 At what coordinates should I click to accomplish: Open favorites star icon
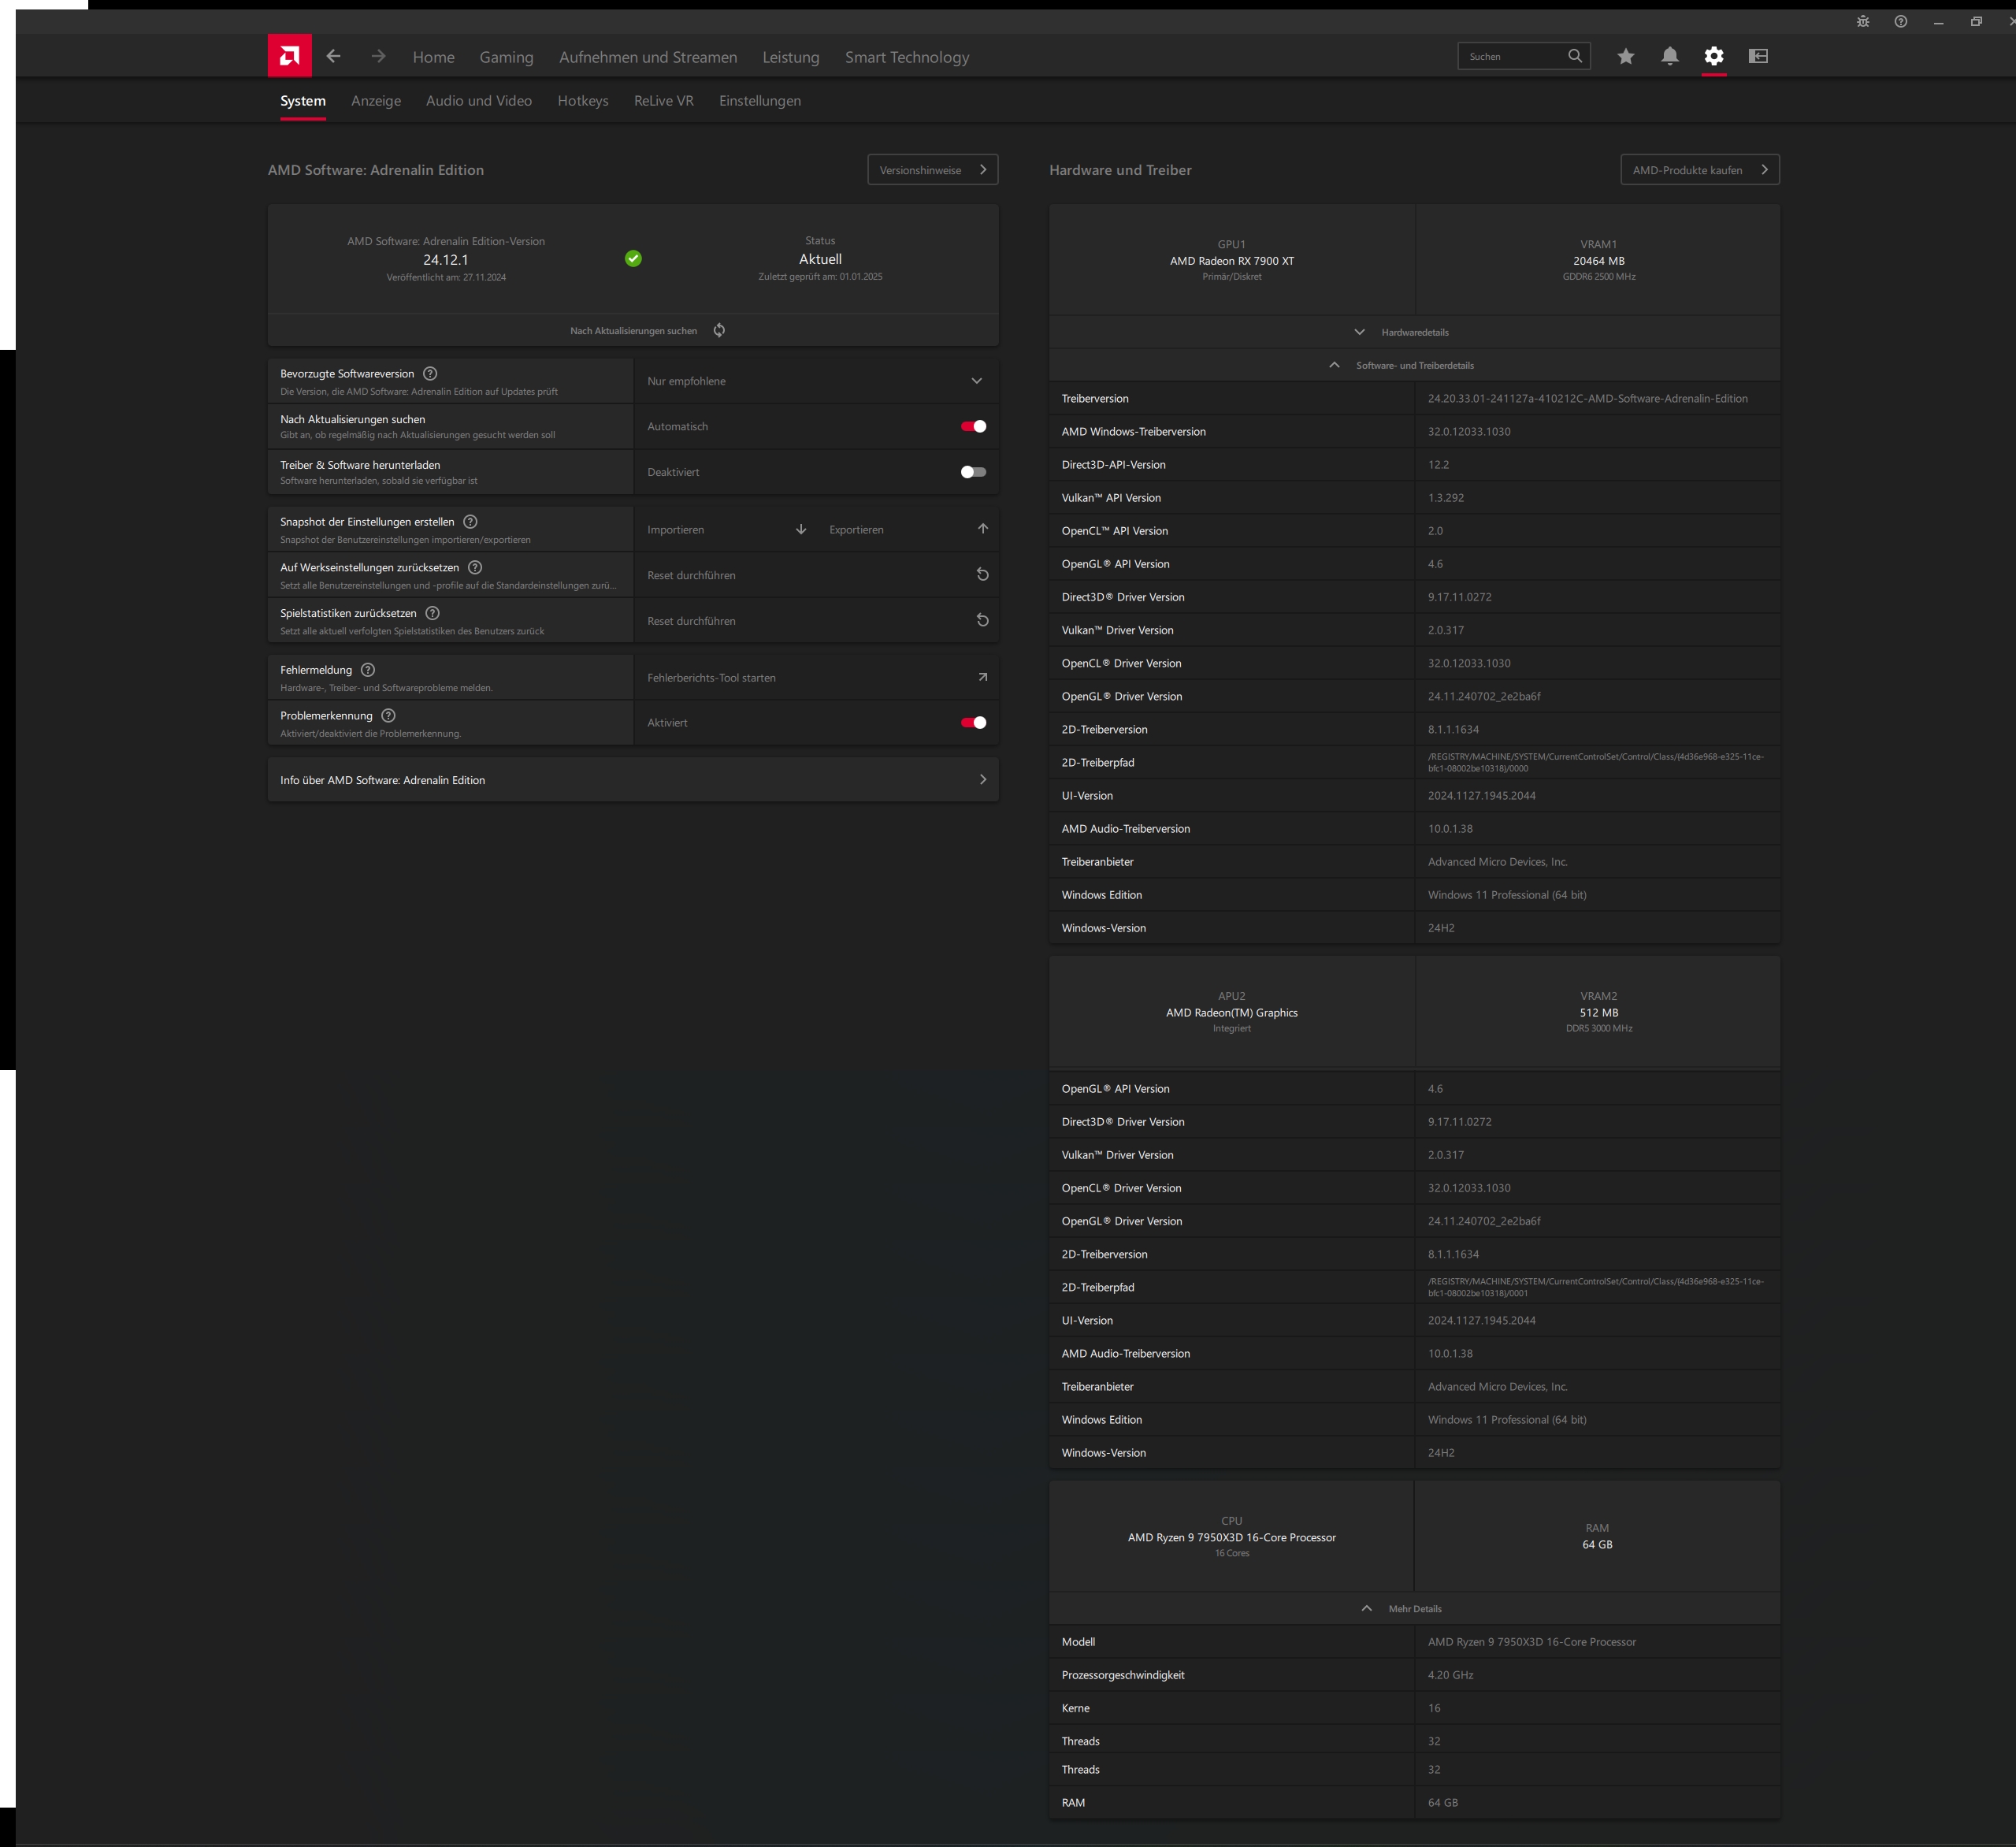pos(1626,56)
